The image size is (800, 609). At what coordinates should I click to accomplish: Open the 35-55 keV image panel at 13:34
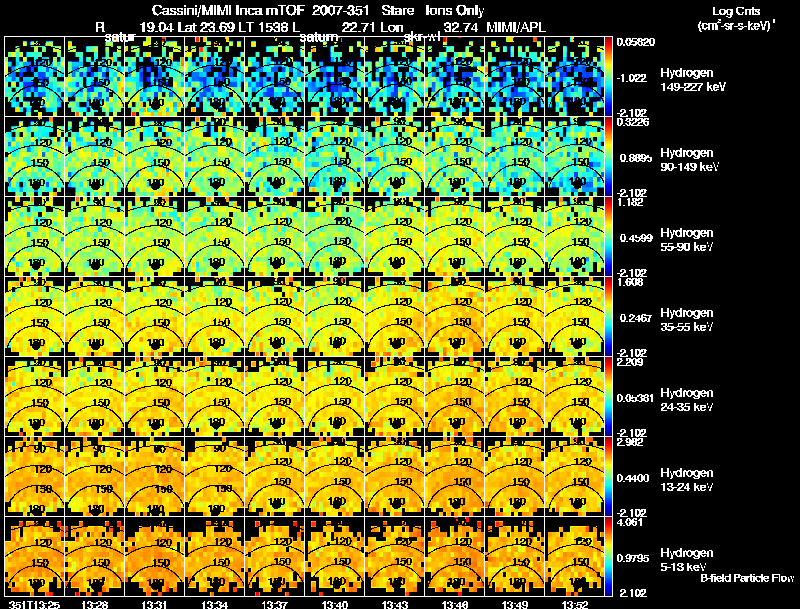click(x=215, y=316)
